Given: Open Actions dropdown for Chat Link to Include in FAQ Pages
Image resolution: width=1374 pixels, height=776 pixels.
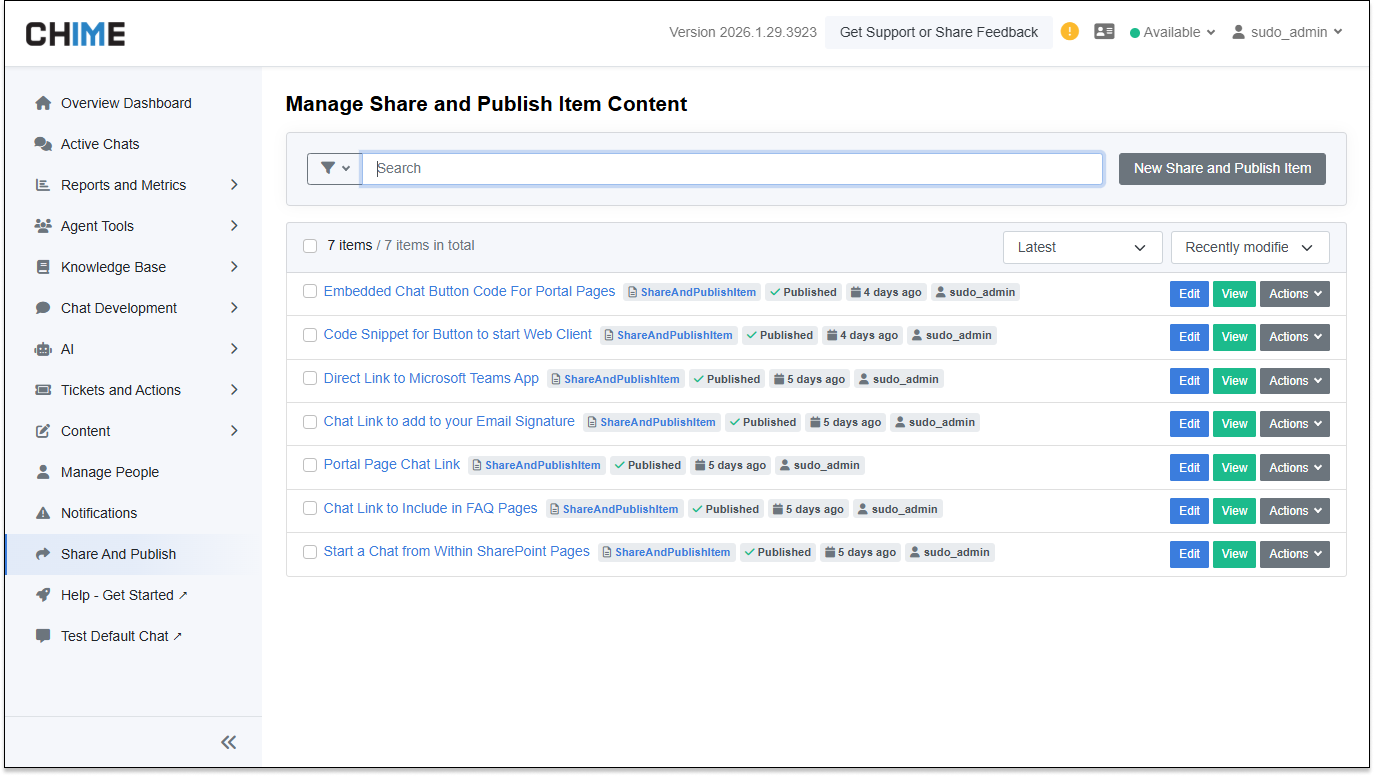Looking at the screenshot, I should (x=1294, y=511).
